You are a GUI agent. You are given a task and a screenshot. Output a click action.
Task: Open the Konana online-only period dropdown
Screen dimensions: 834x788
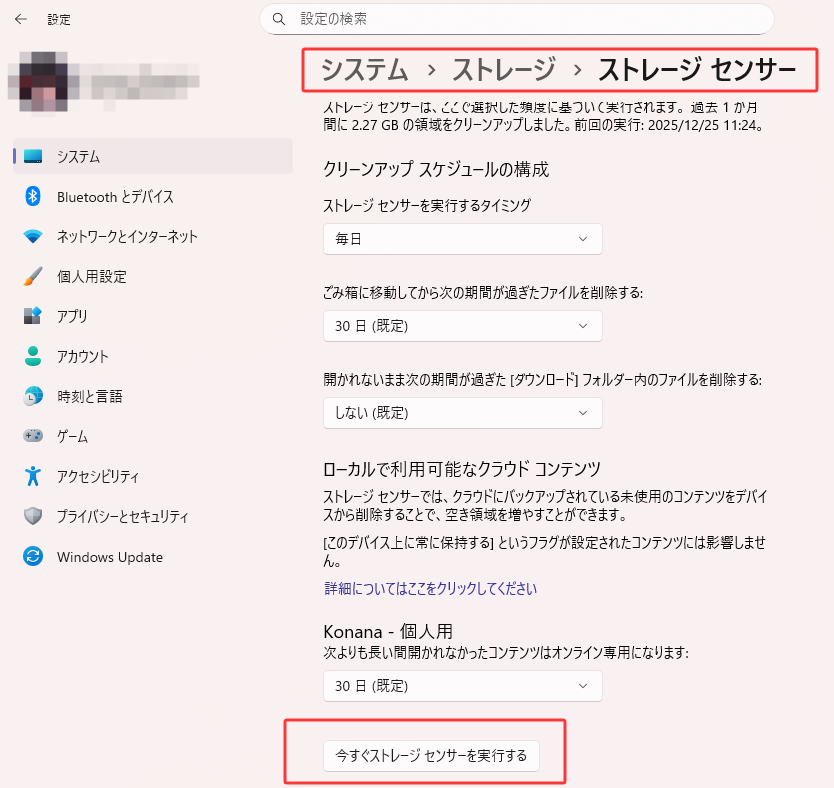[462, 686]
